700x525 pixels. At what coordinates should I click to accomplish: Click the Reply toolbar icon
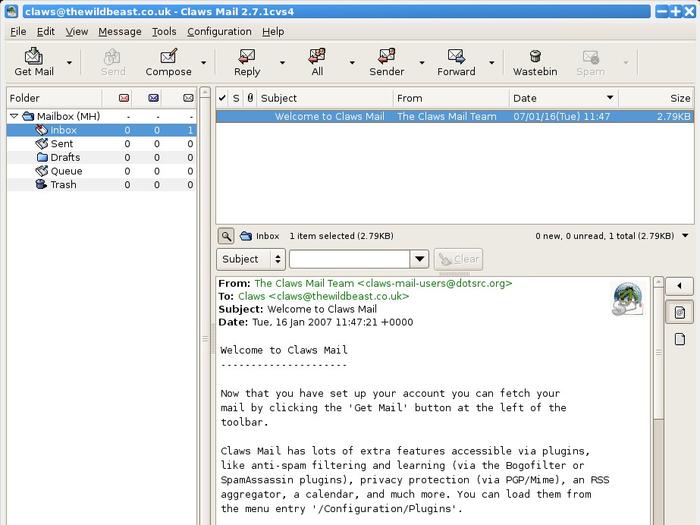[246, 56]
